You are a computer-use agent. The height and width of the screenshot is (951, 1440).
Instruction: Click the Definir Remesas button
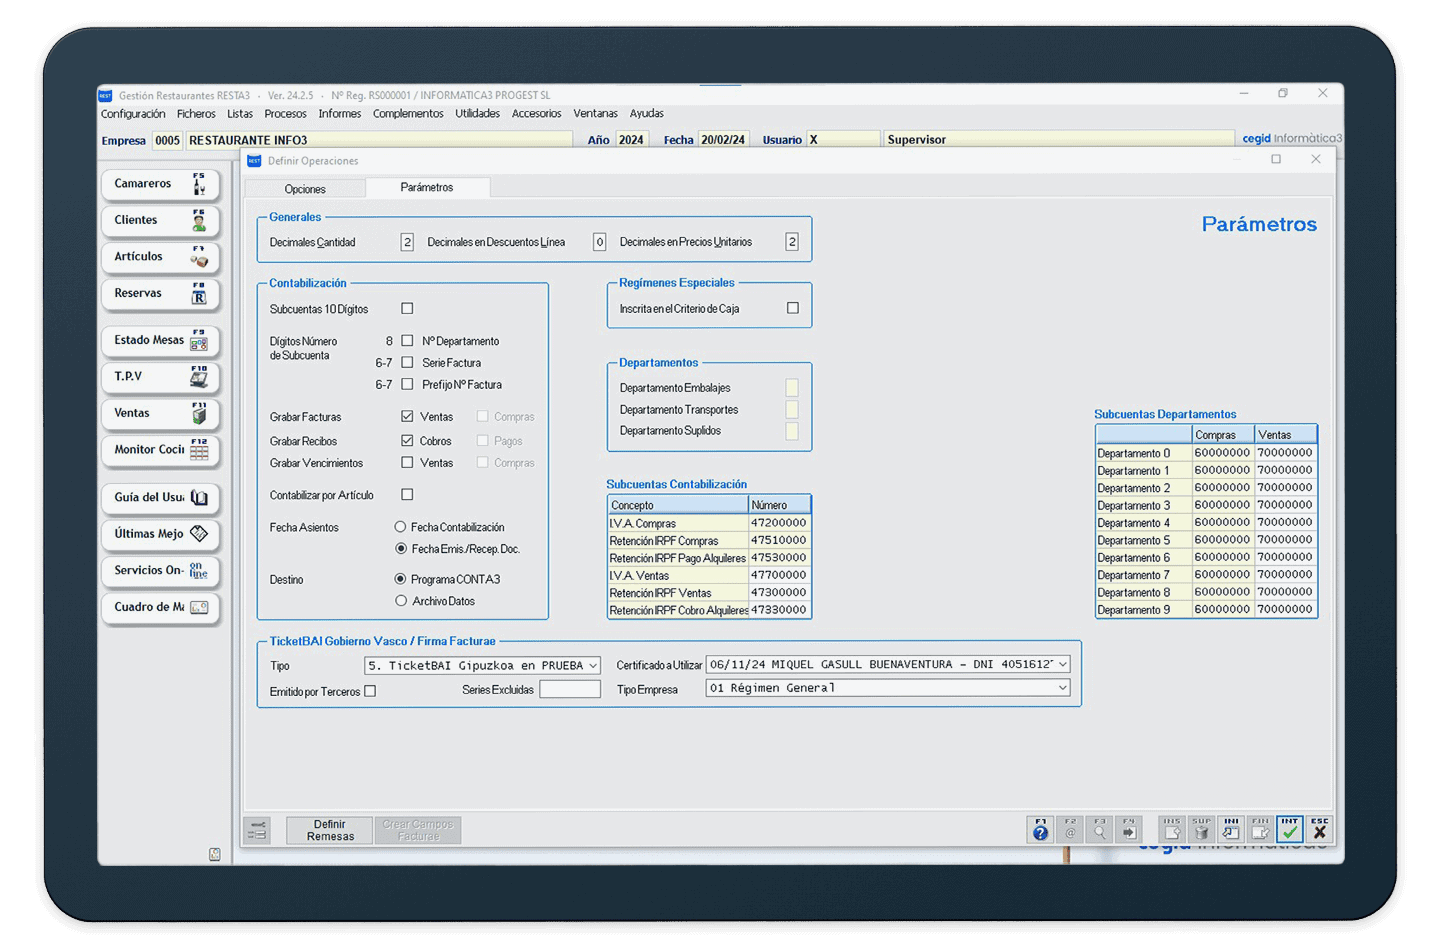[x=330, y=830]
